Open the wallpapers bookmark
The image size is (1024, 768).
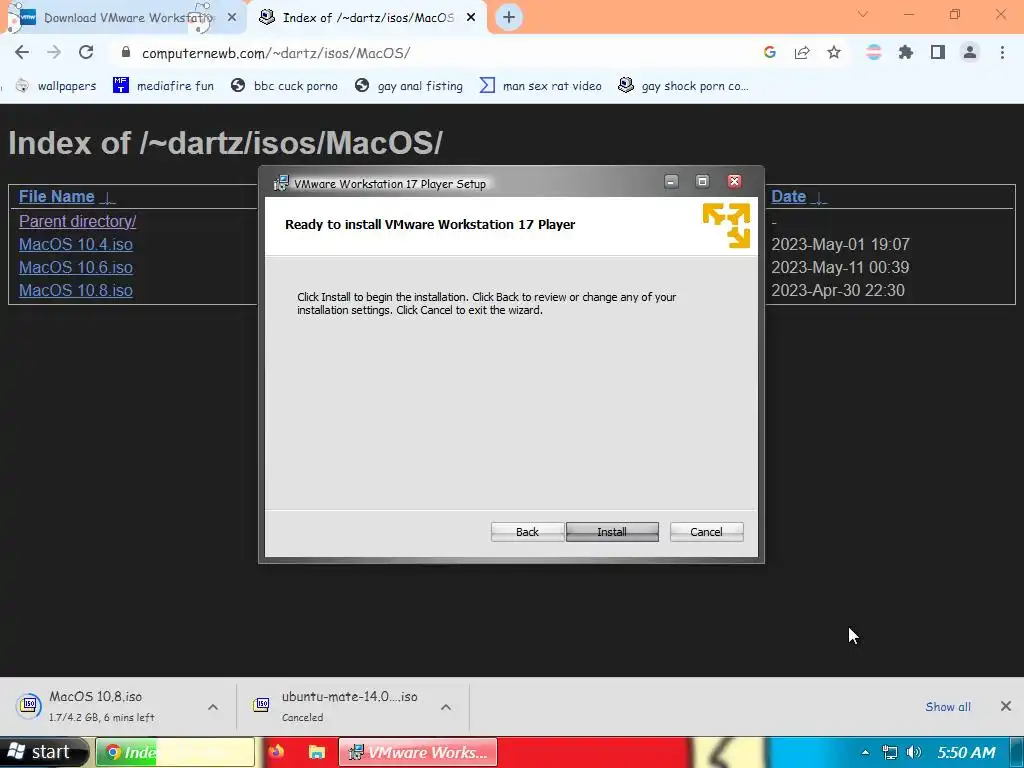point(56,86)
